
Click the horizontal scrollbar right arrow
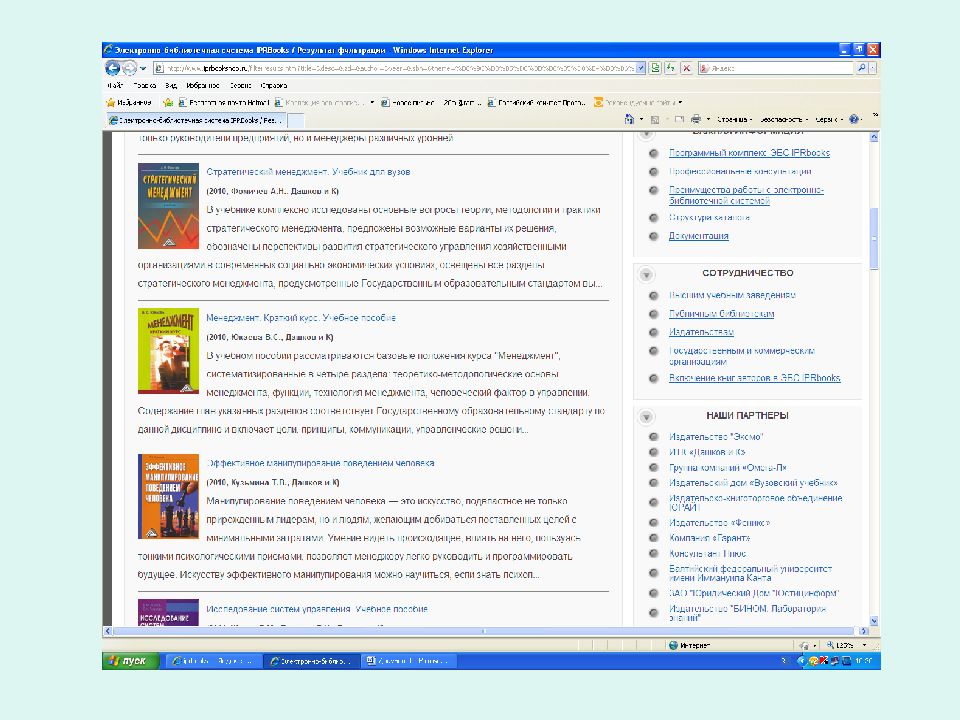tap(863, 631)
